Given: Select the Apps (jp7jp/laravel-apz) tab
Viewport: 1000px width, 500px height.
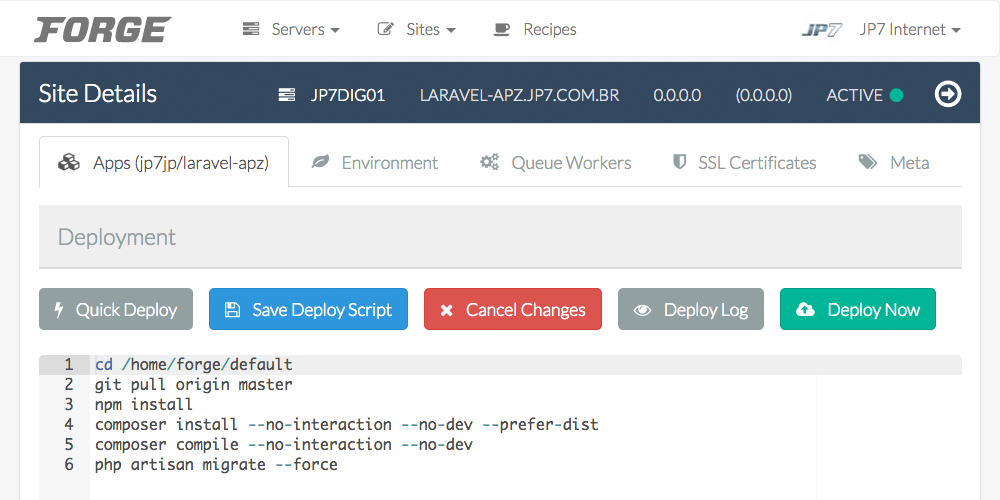Looking at the screenshot, I should [x=164, y=162].
